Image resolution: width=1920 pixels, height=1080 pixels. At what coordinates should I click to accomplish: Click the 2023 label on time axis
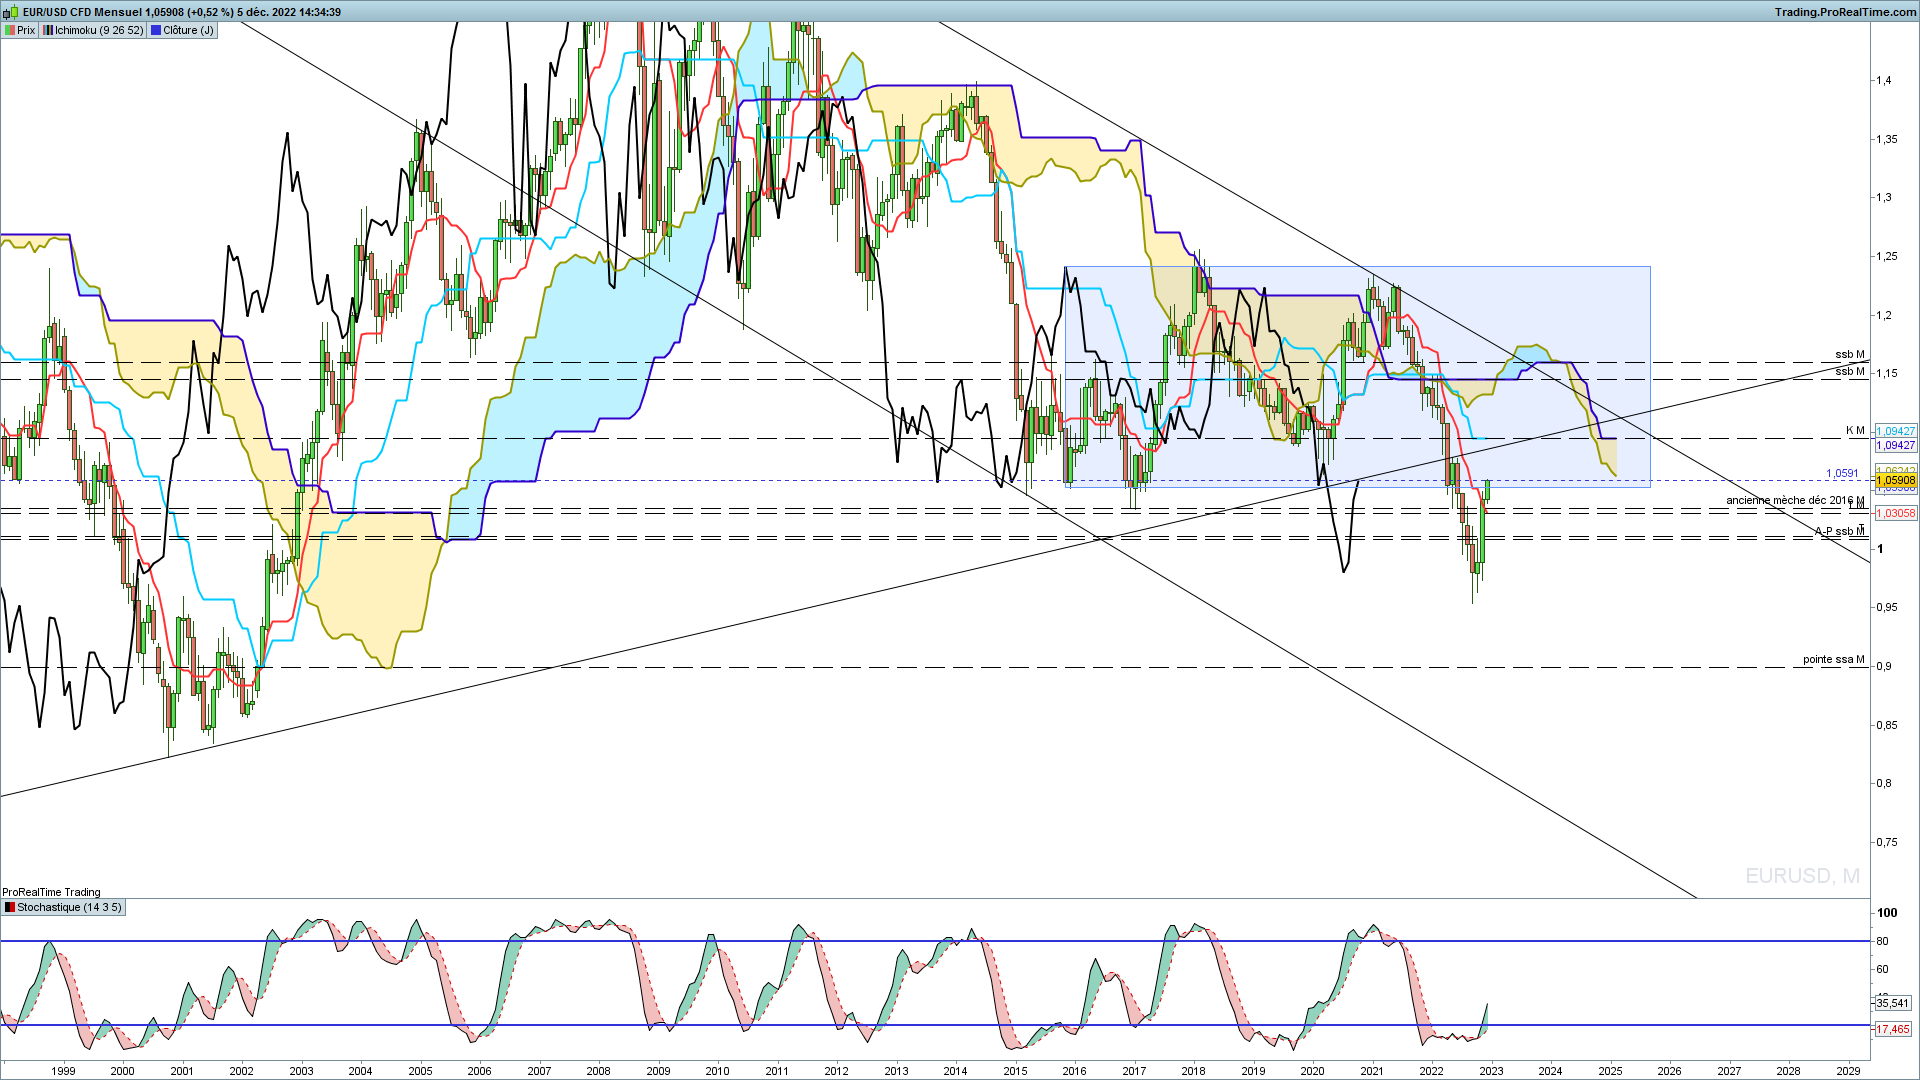coord(1491,1071)
